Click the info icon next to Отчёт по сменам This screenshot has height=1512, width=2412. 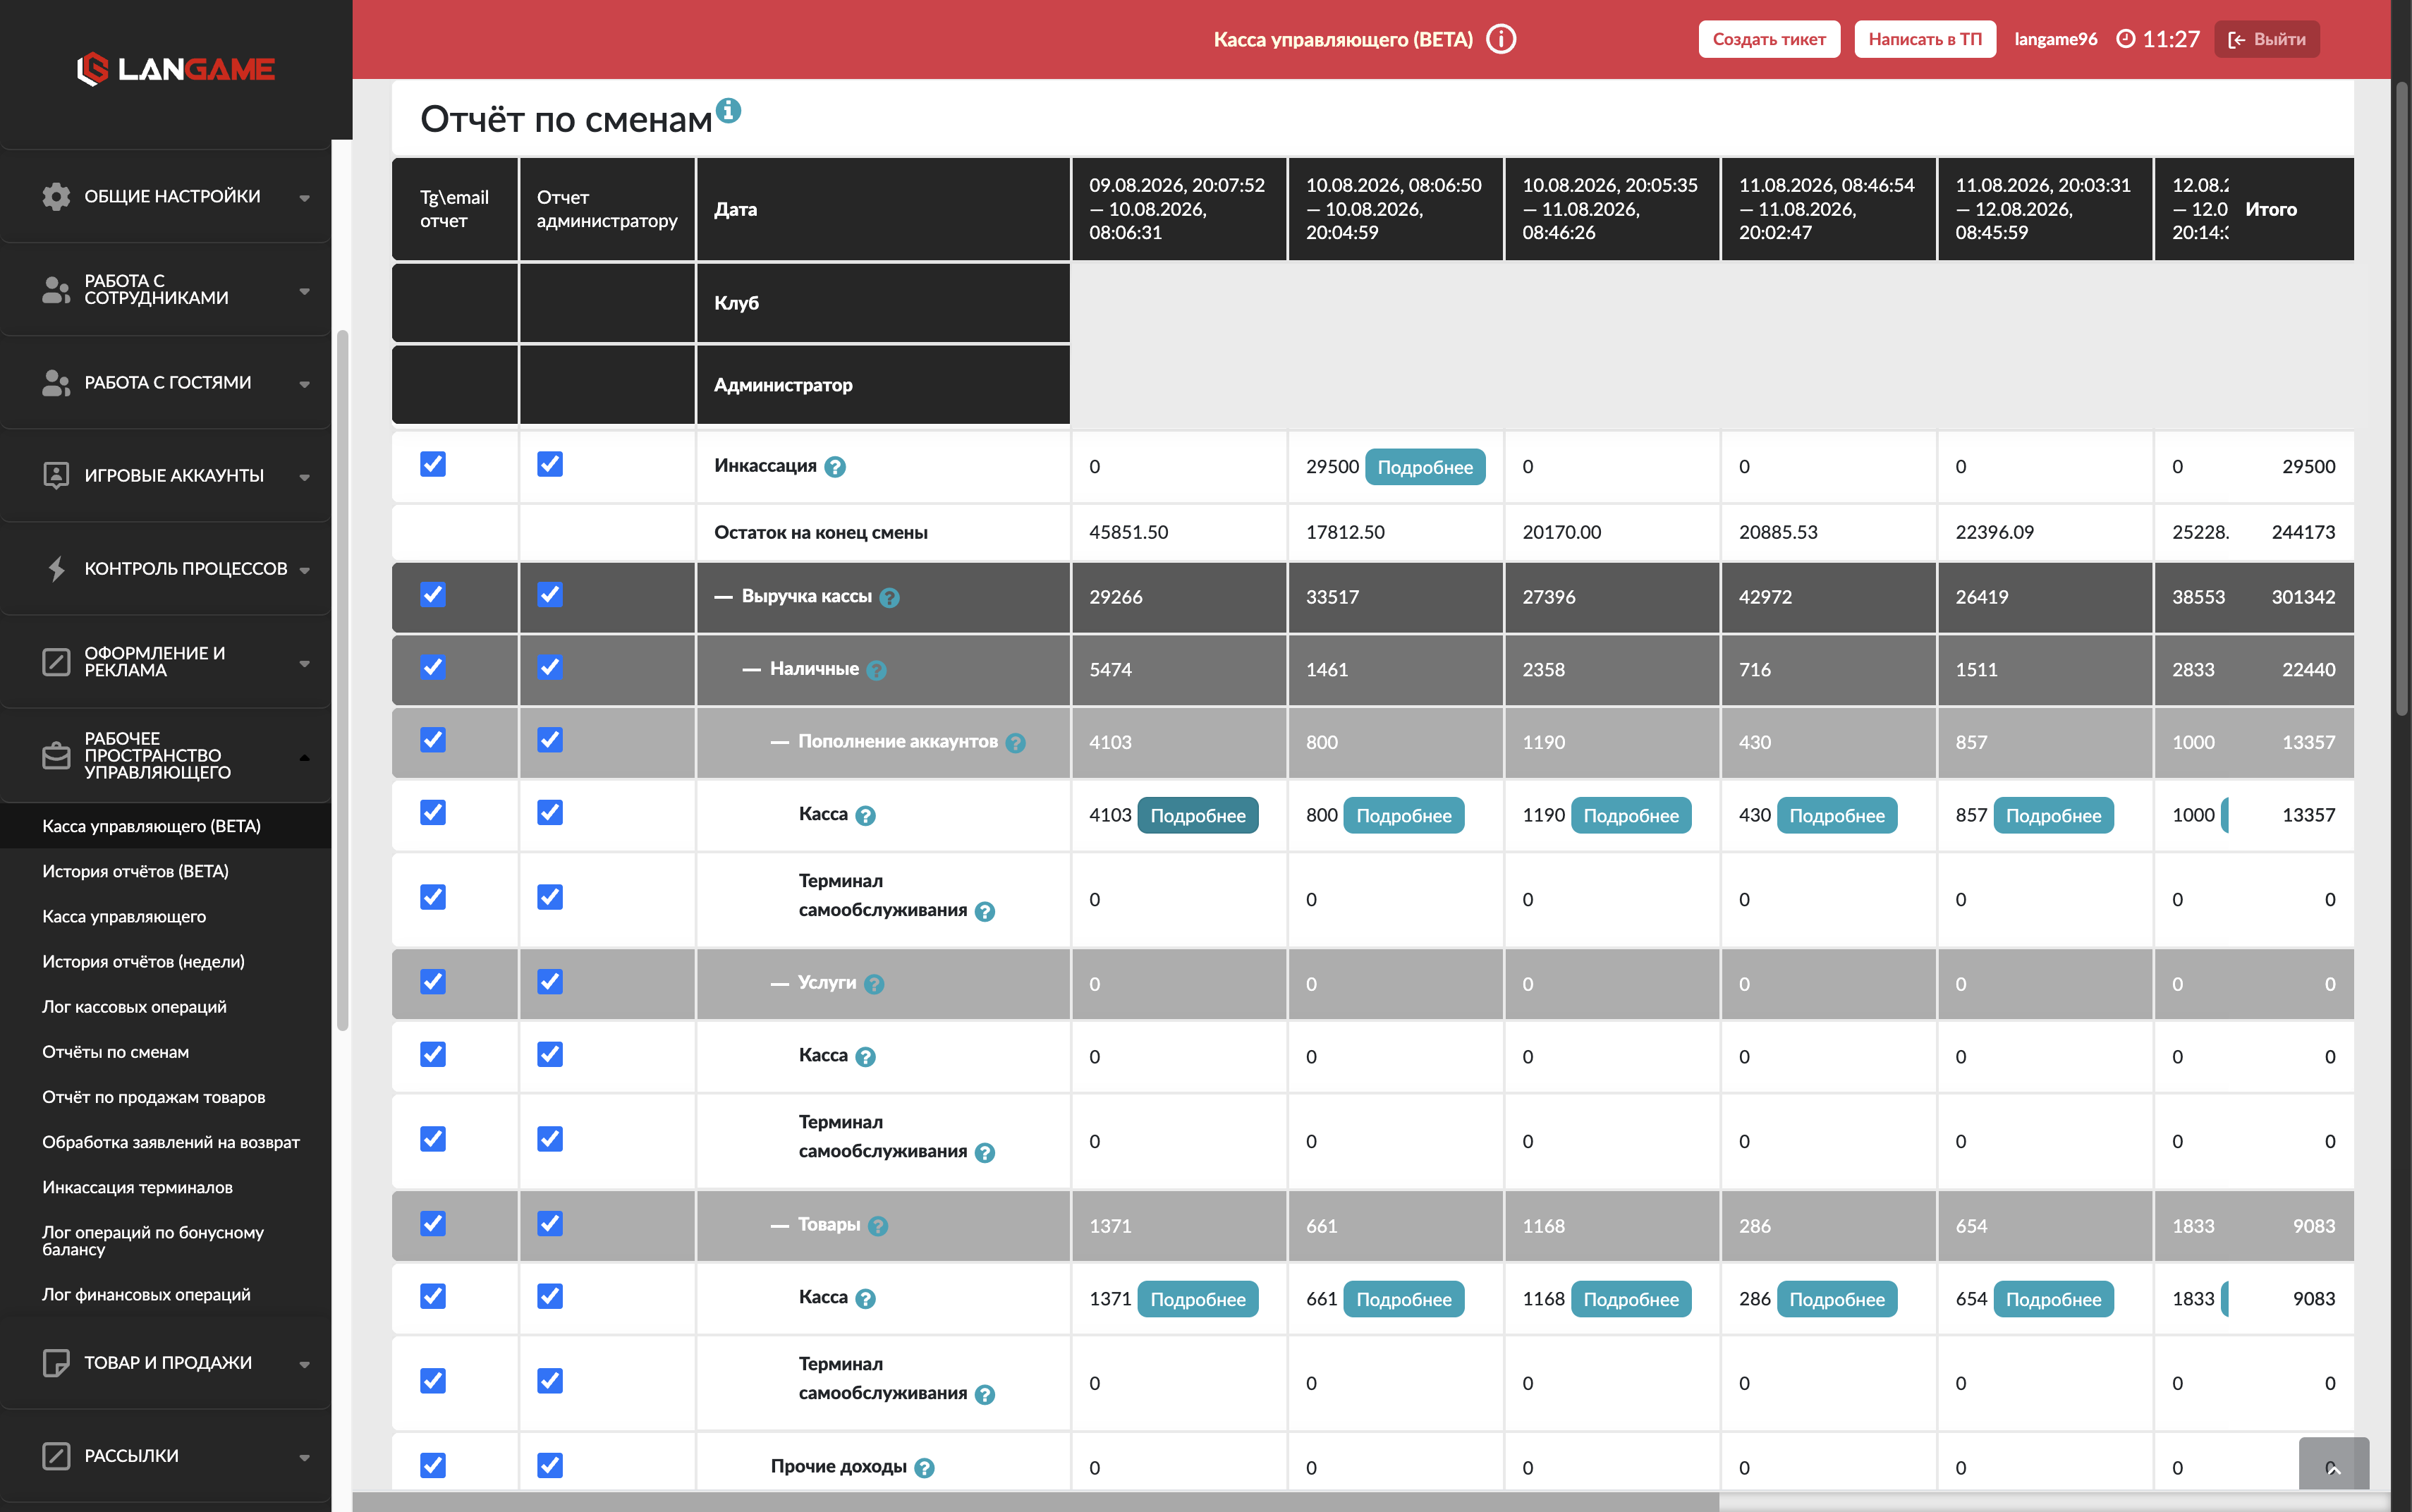click(x=728, y=110)
